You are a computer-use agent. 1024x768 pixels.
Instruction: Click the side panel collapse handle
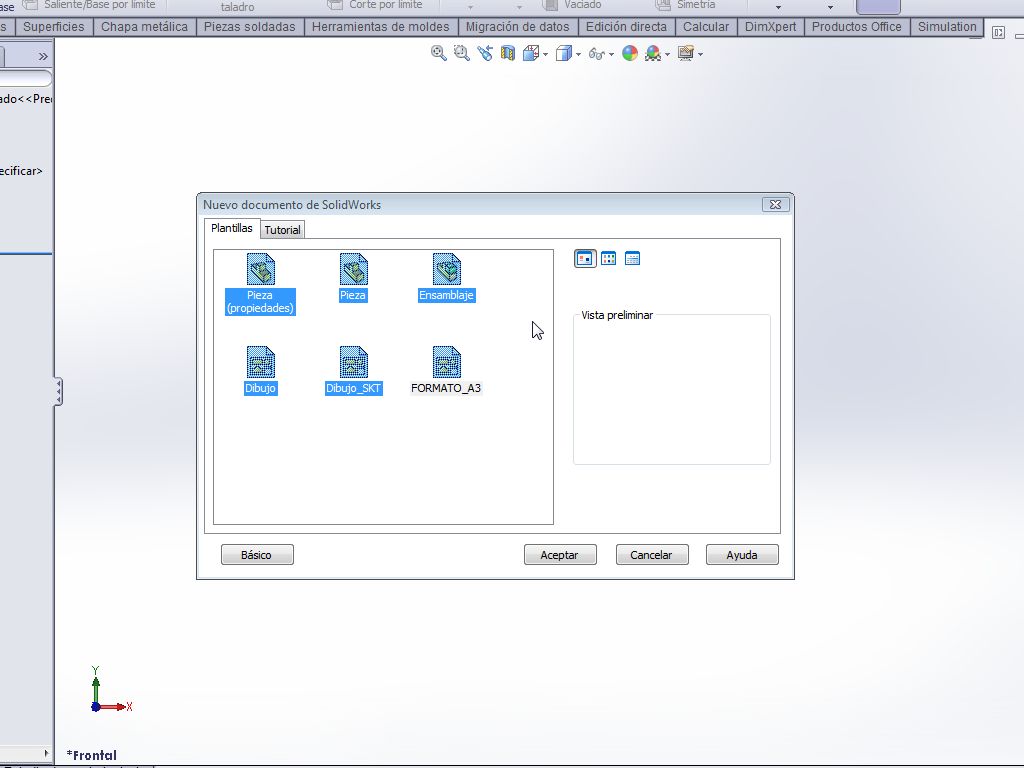58,391
